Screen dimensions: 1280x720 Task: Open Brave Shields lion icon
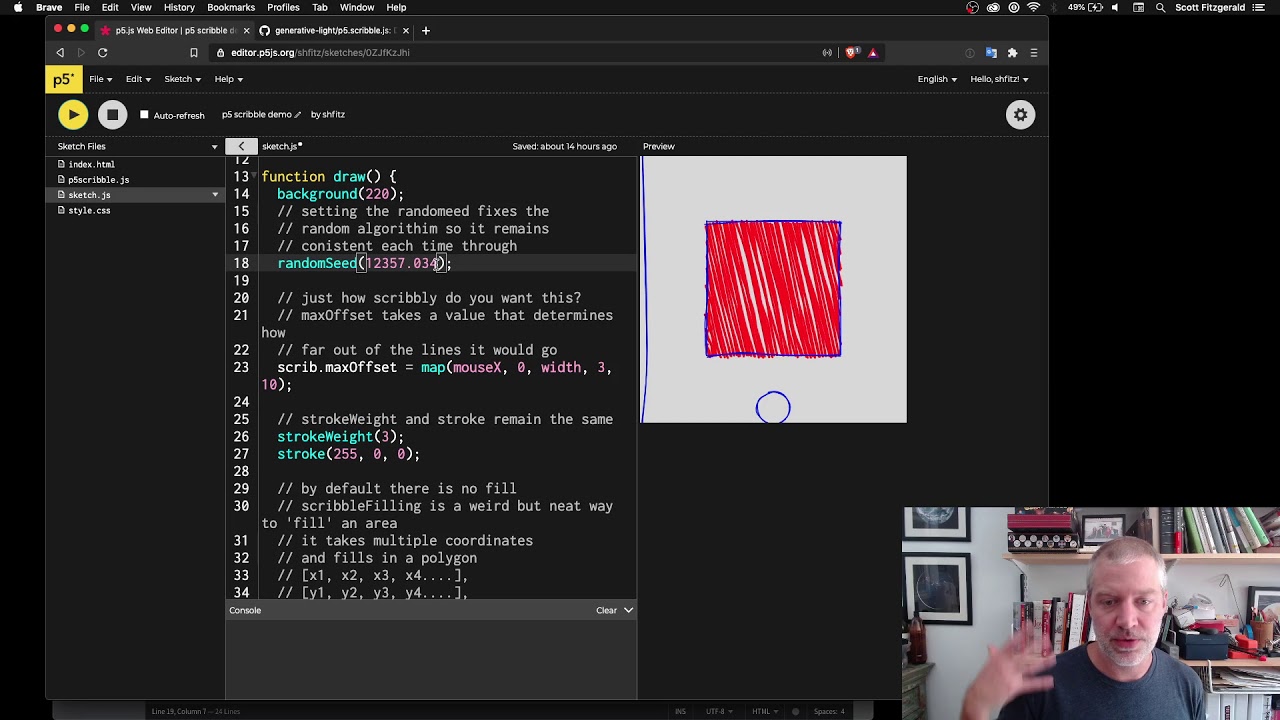[851, 53]
